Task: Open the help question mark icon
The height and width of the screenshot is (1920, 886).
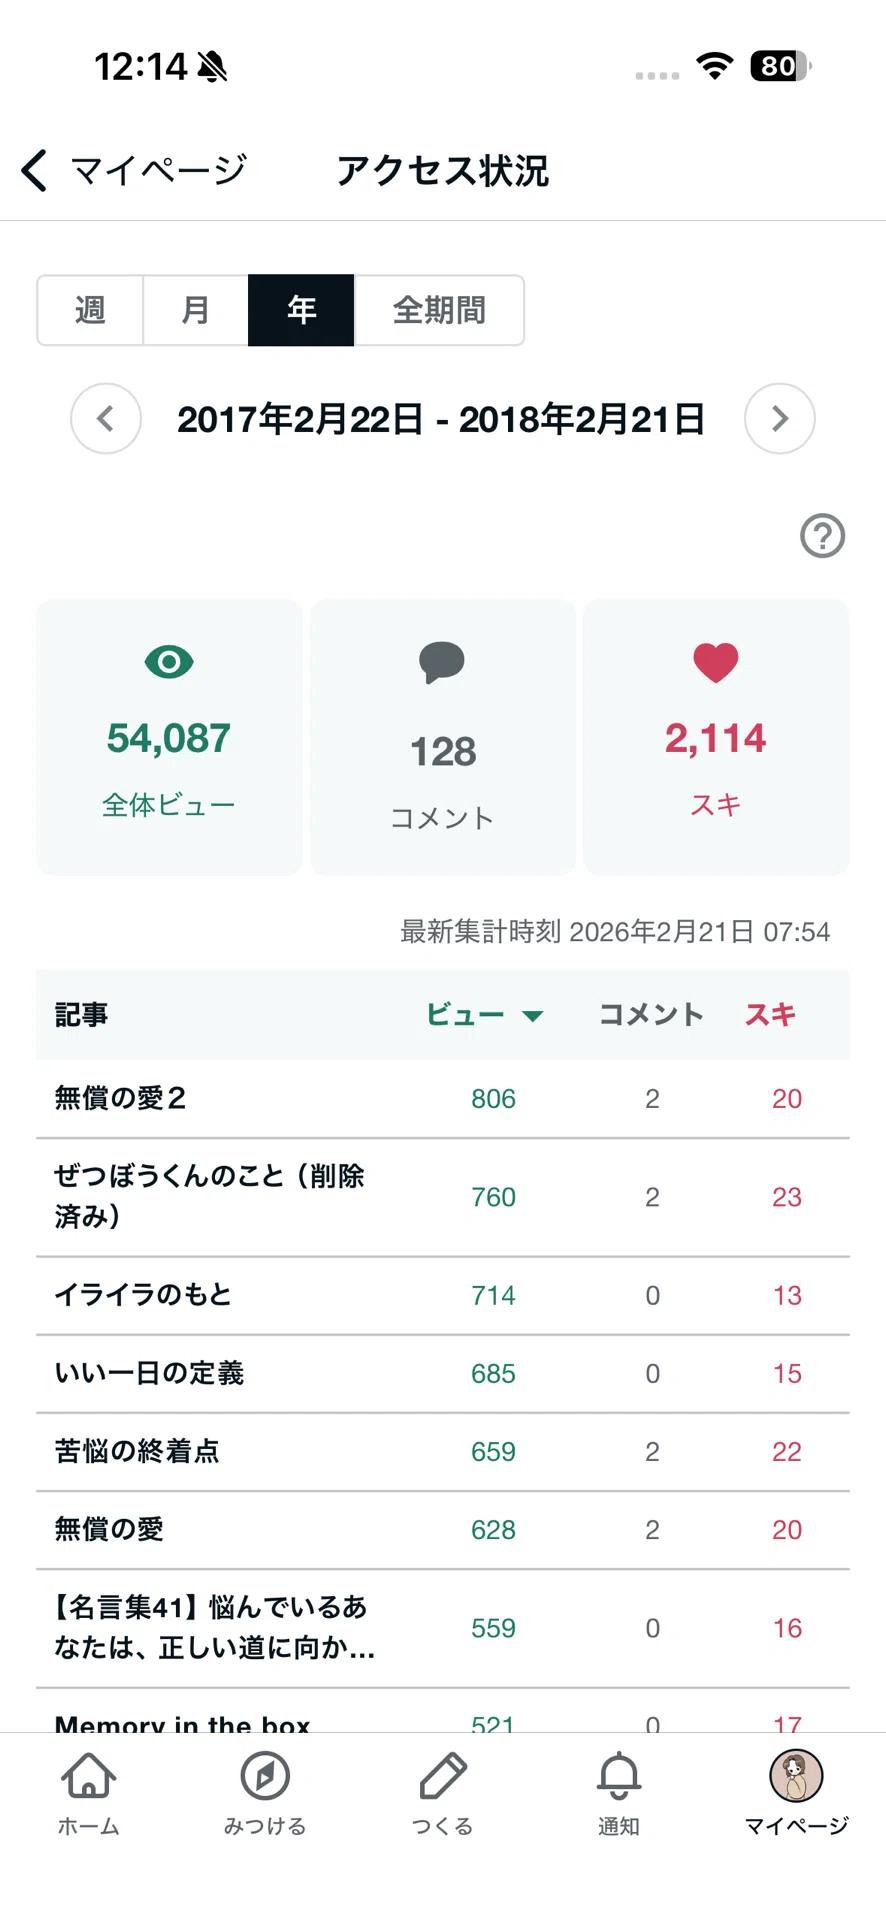Action: pyautogui.click(x=822, y=536)
